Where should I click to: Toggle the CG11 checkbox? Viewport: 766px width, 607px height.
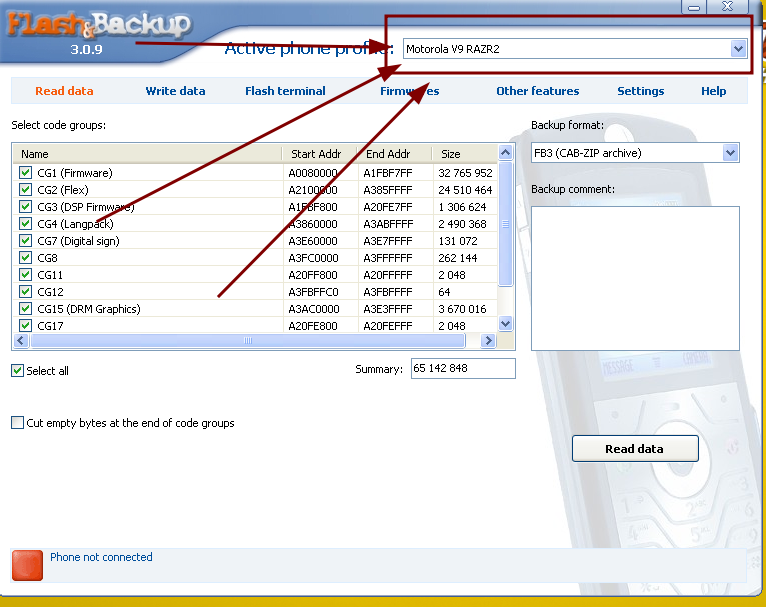click(x=25, y=275)
